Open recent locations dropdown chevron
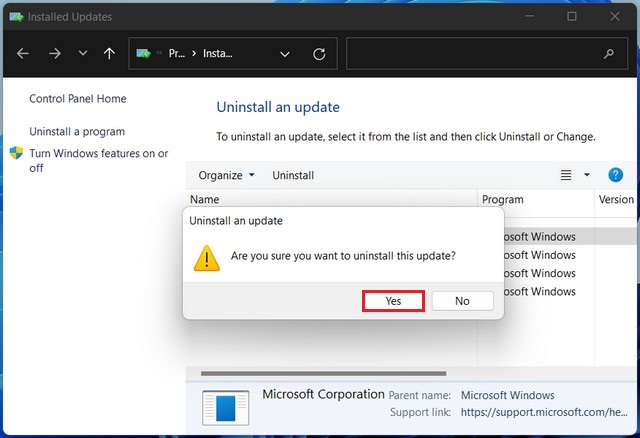Image resolution: width=640 pixels, height=438 pixels. [83, 53]
